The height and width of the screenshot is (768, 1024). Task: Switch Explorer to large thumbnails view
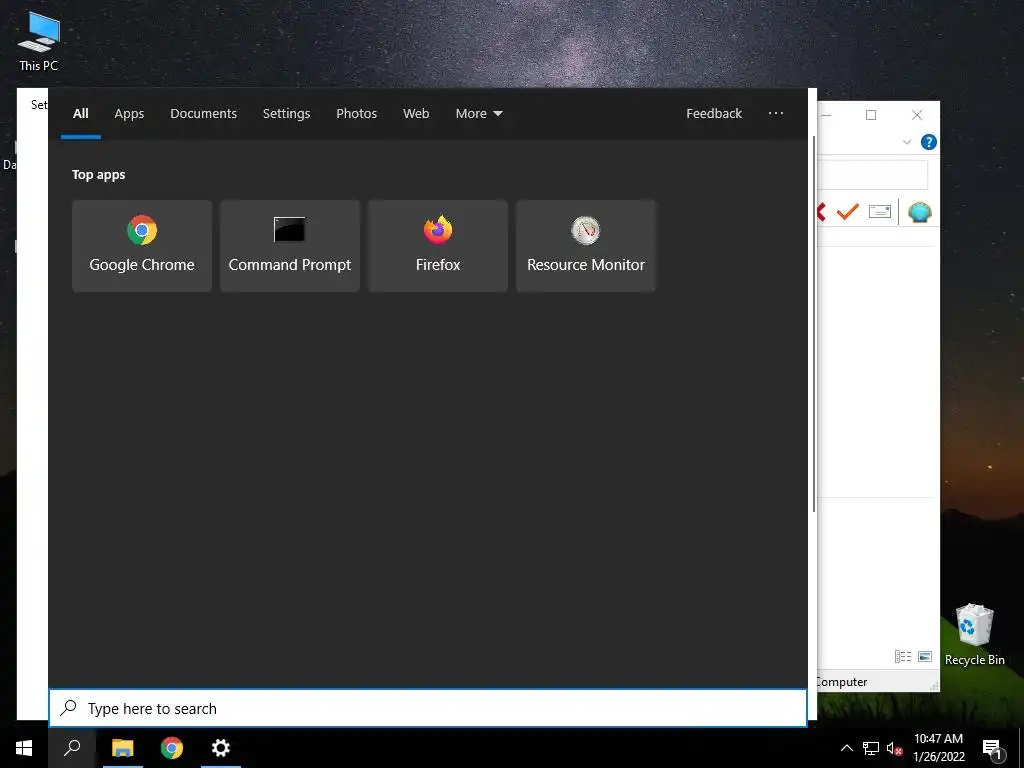click(x=925, y=656)
